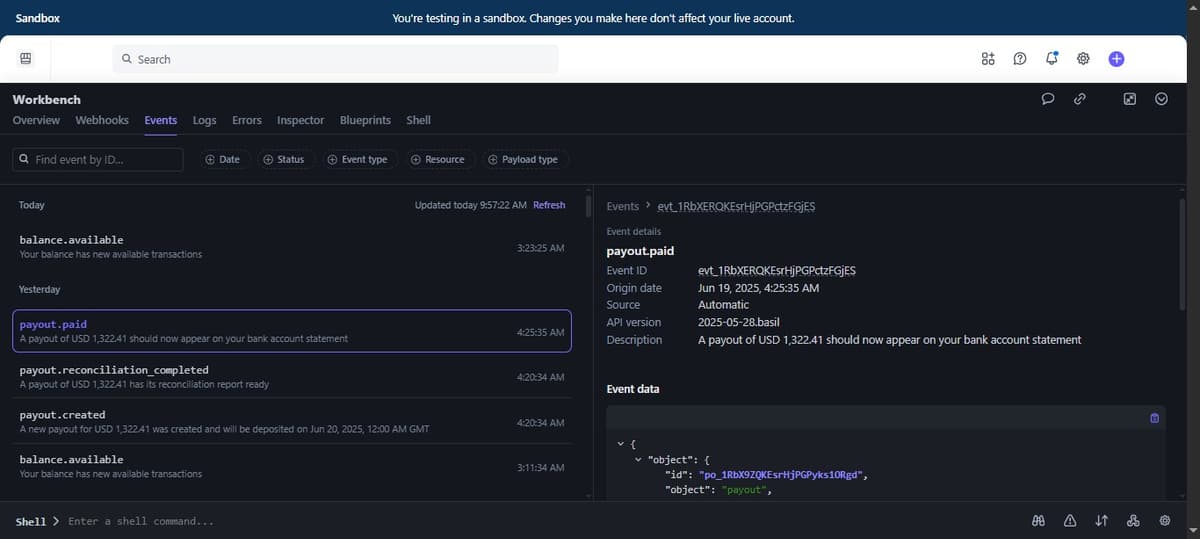Click the Event data heading
The height and width of the screenshot is (539, 1200).
tap(633, 389)
